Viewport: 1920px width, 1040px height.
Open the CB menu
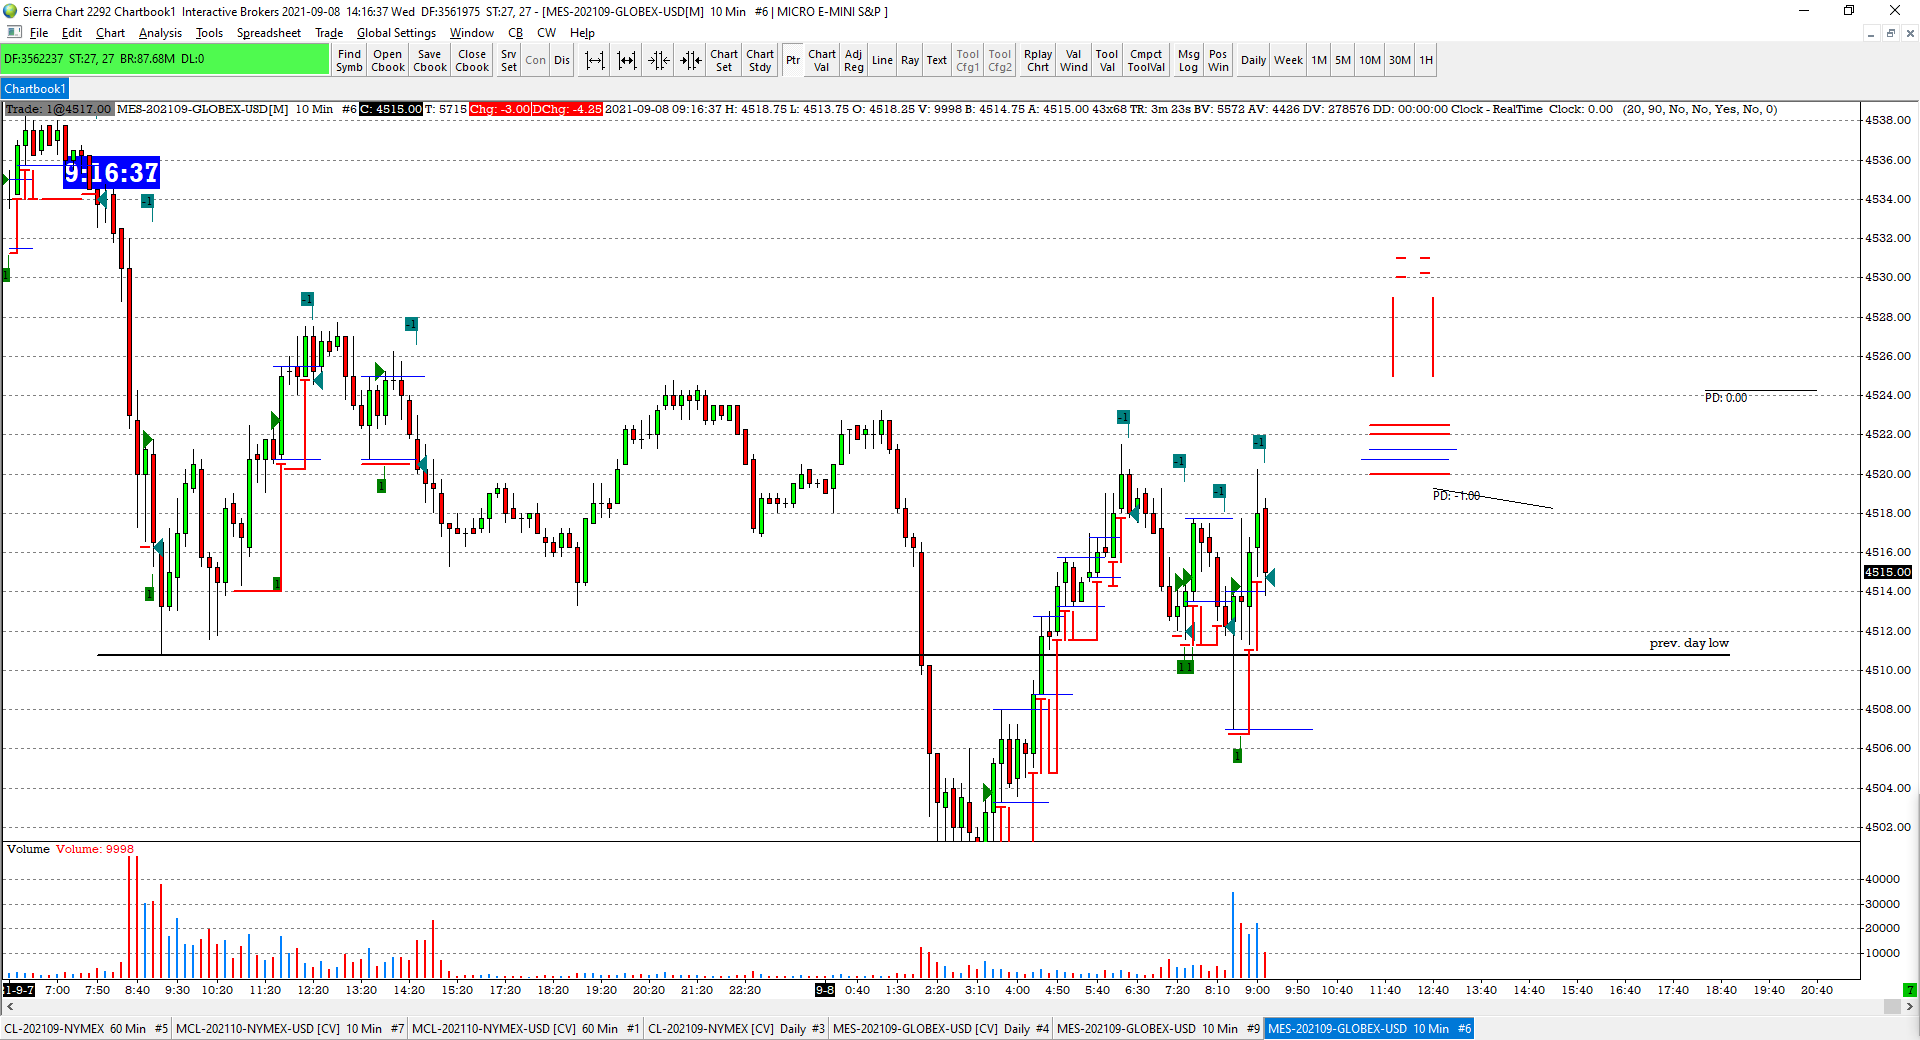515,33
